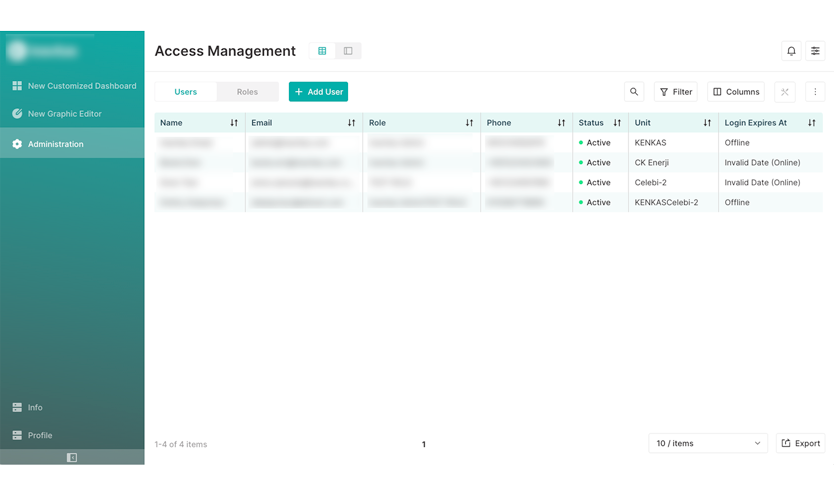Open the items per page dropdown
This screenshot has height=495, width=834.
[707, 443]
